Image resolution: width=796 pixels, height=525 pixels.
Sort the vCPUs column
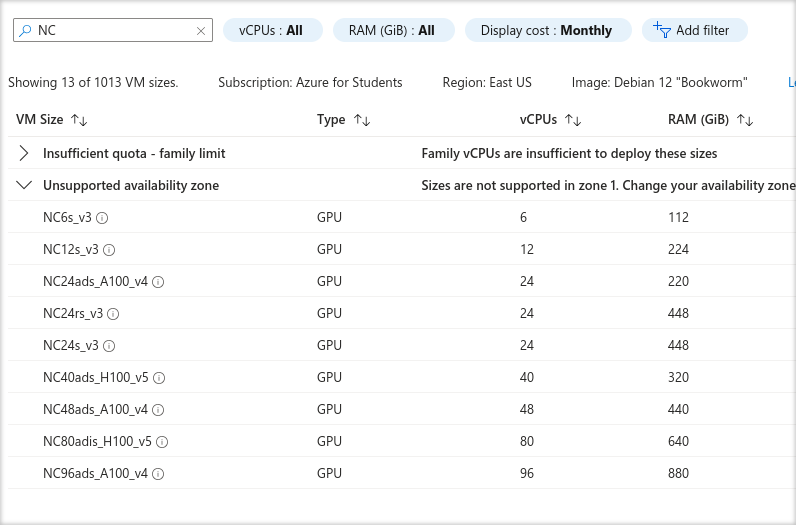[573, 120]
